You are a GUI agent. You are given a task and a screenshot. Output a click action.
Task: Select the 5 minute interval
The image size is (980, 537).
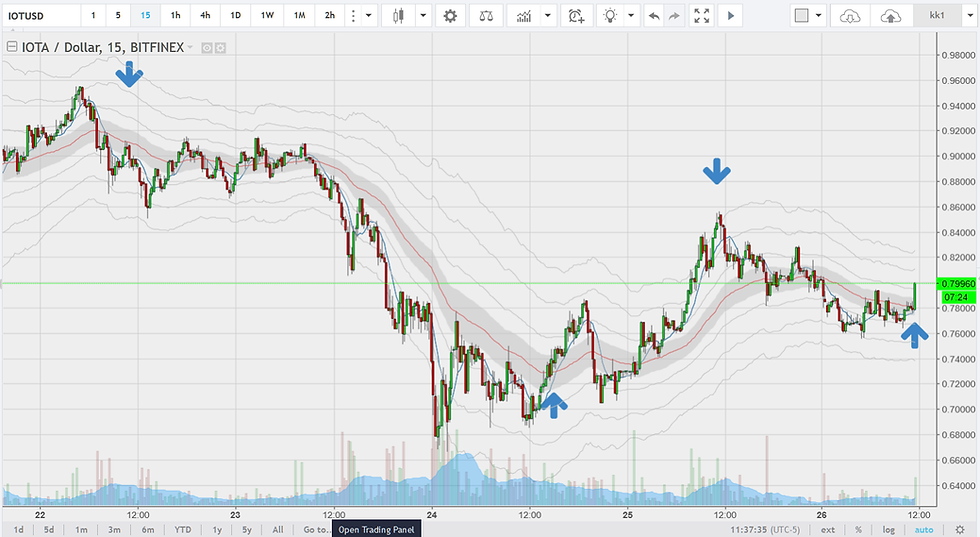coord(118,16)
